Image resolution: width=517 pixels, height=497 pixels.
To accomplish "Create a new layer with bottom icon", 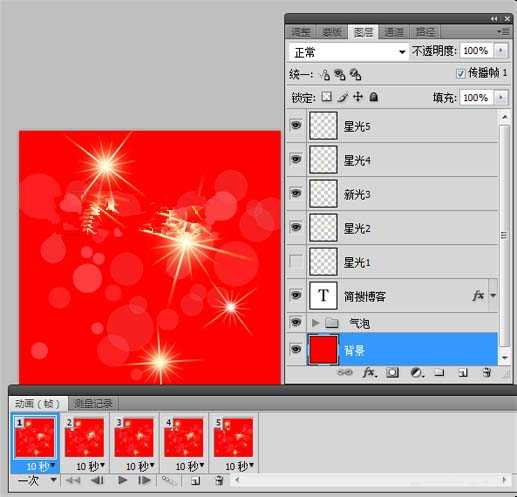I will click(463, 372).
